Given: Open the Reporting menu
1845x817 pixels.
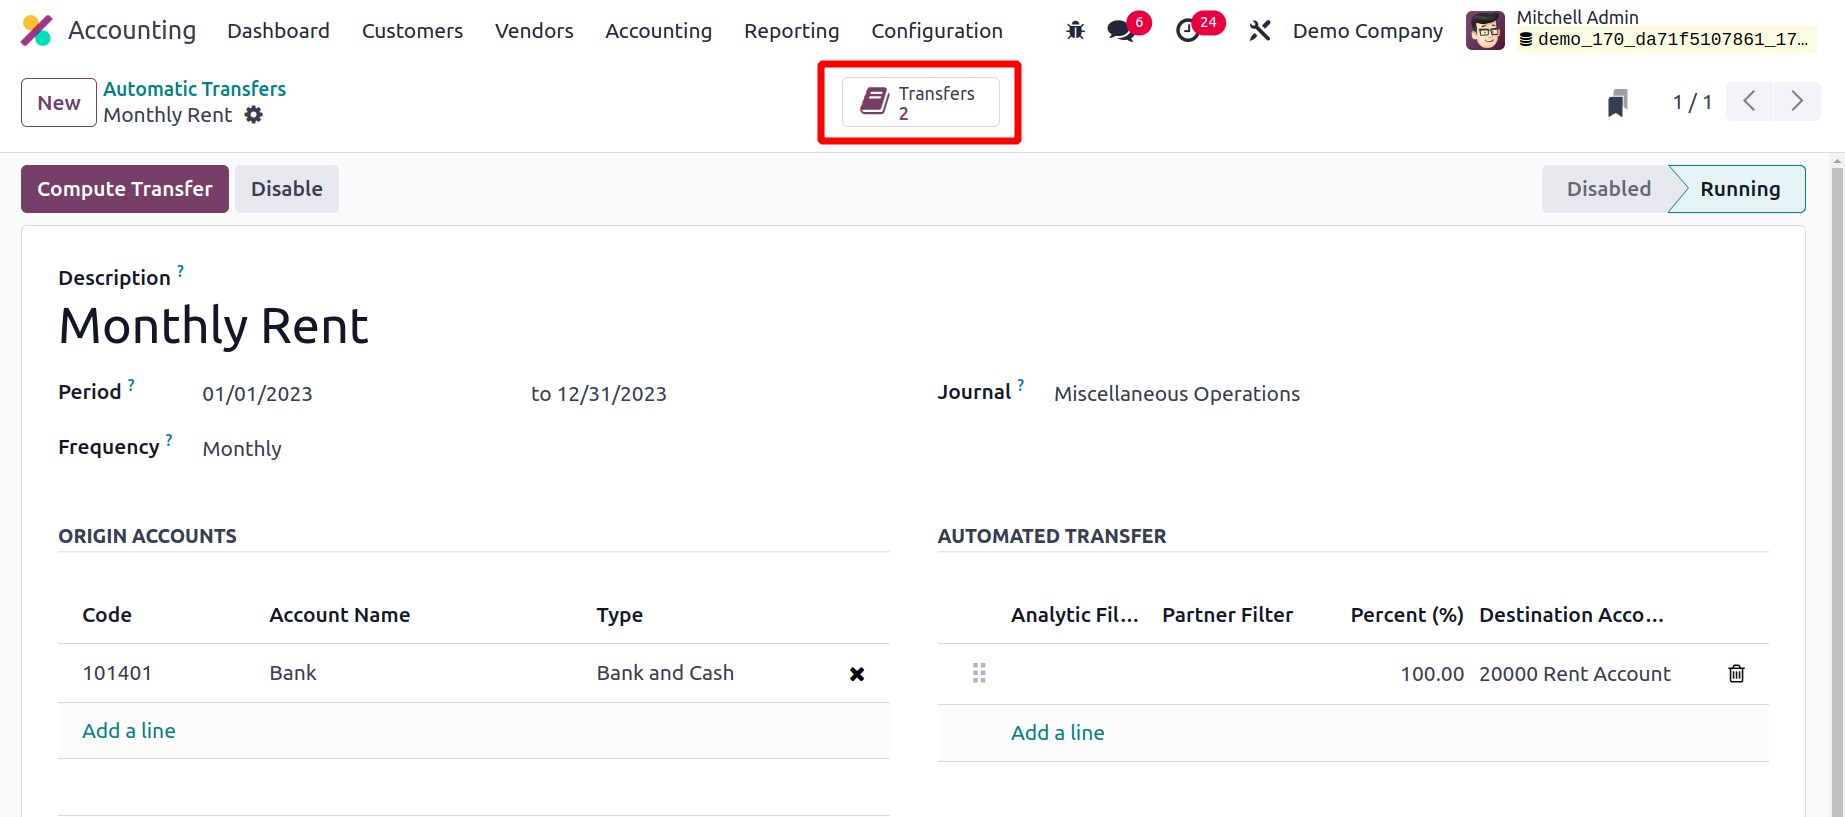Looking at the screenshot, I should (791, 31).
